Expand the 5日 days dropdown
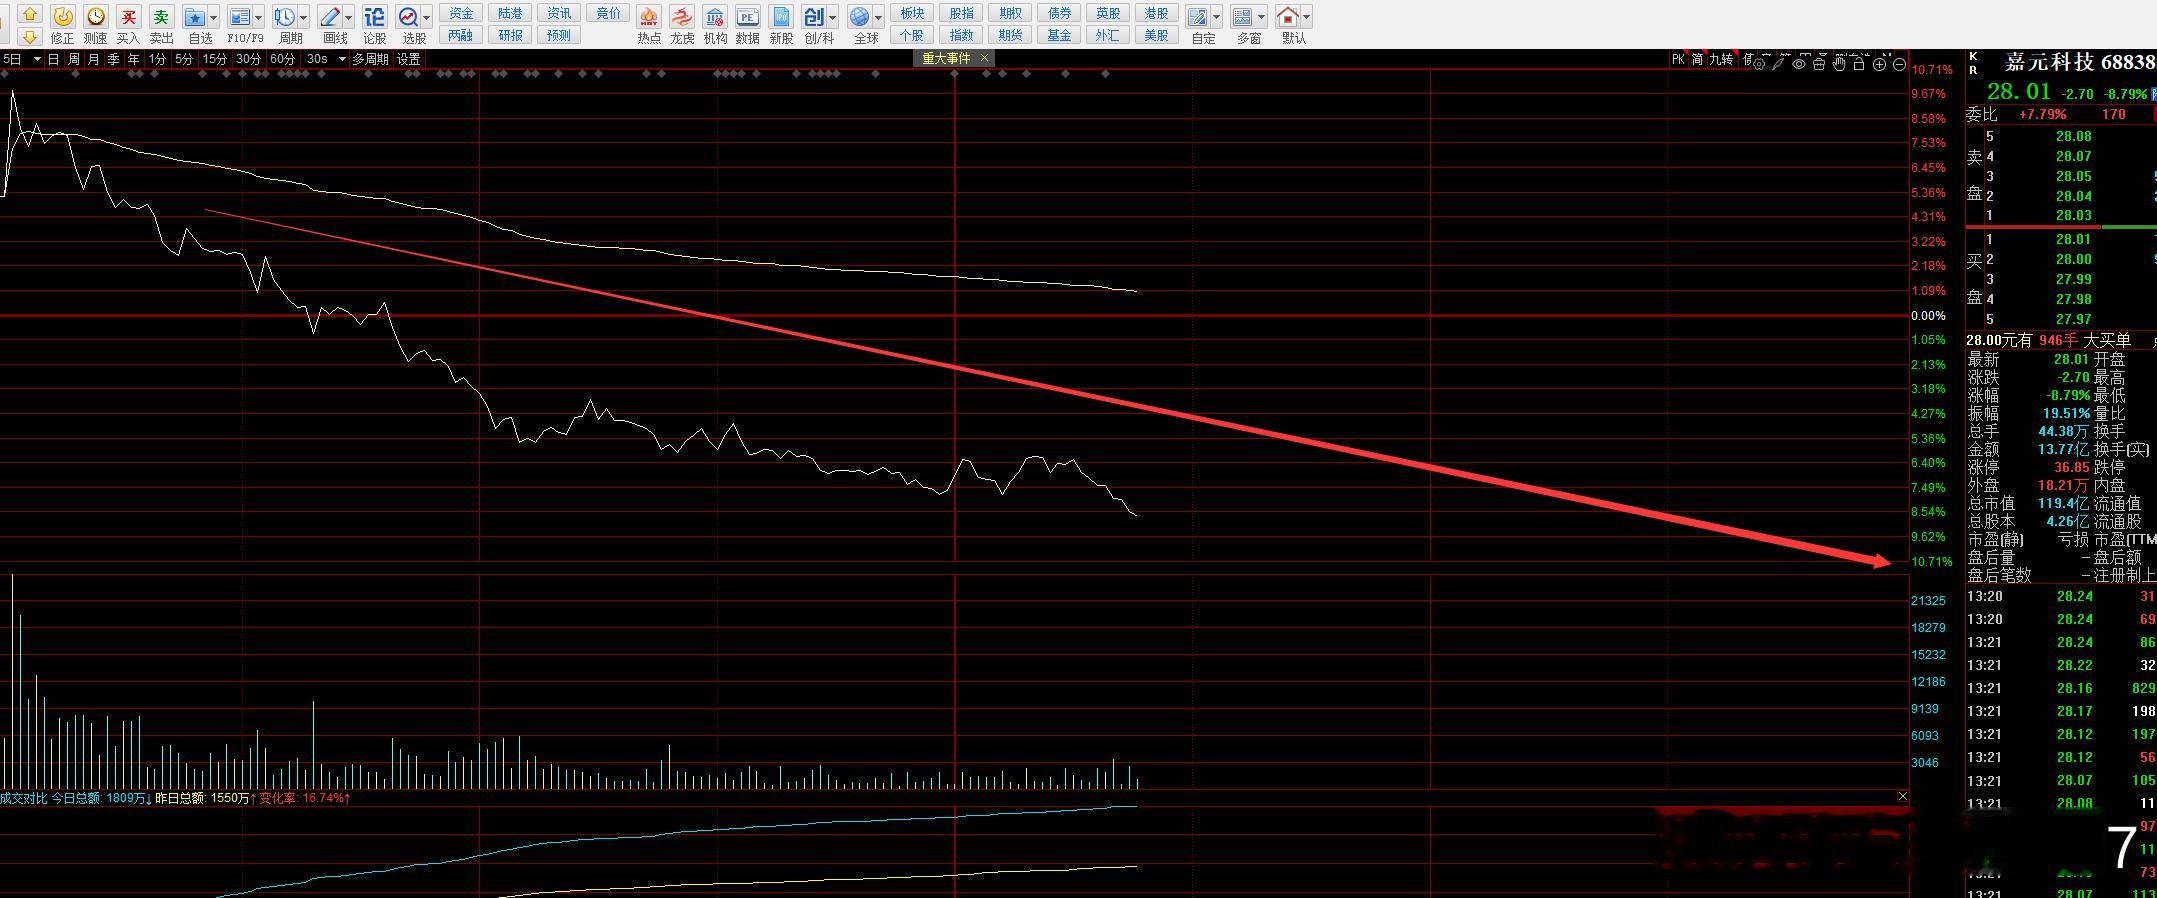 [x=37, y=59]
